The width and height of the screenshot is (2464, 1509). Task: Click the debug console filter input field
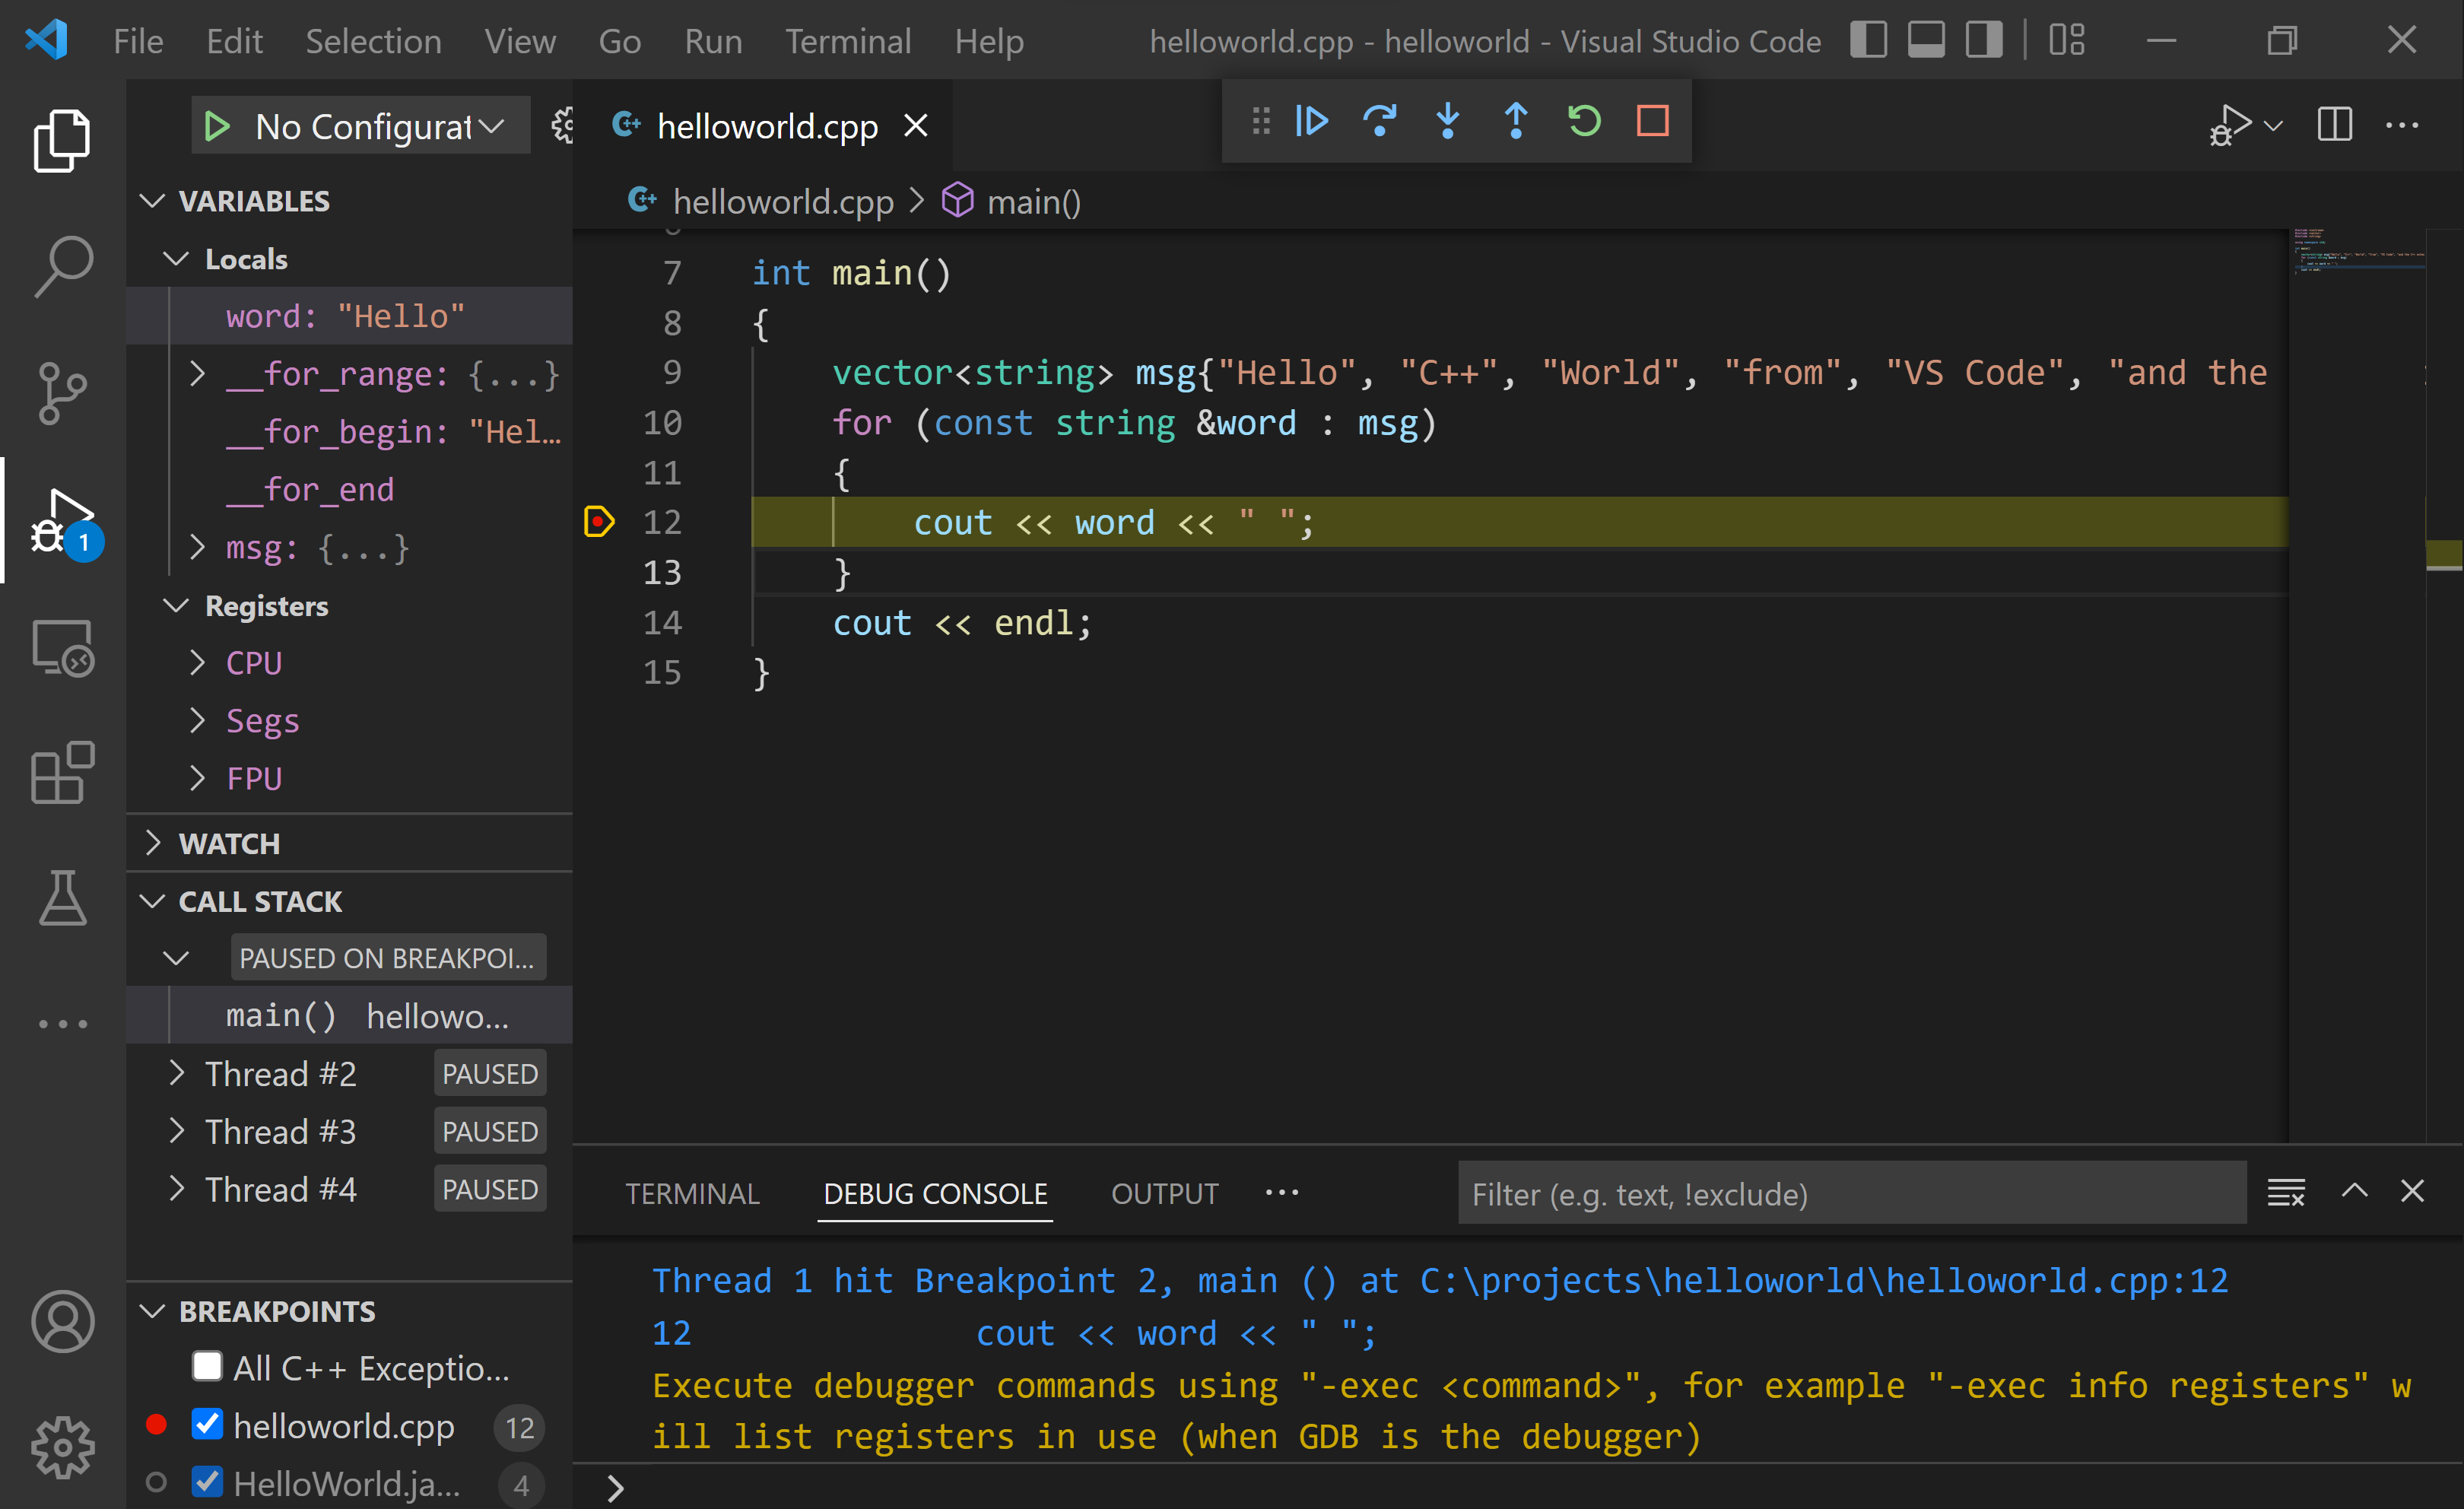tap(1848, 1194)
